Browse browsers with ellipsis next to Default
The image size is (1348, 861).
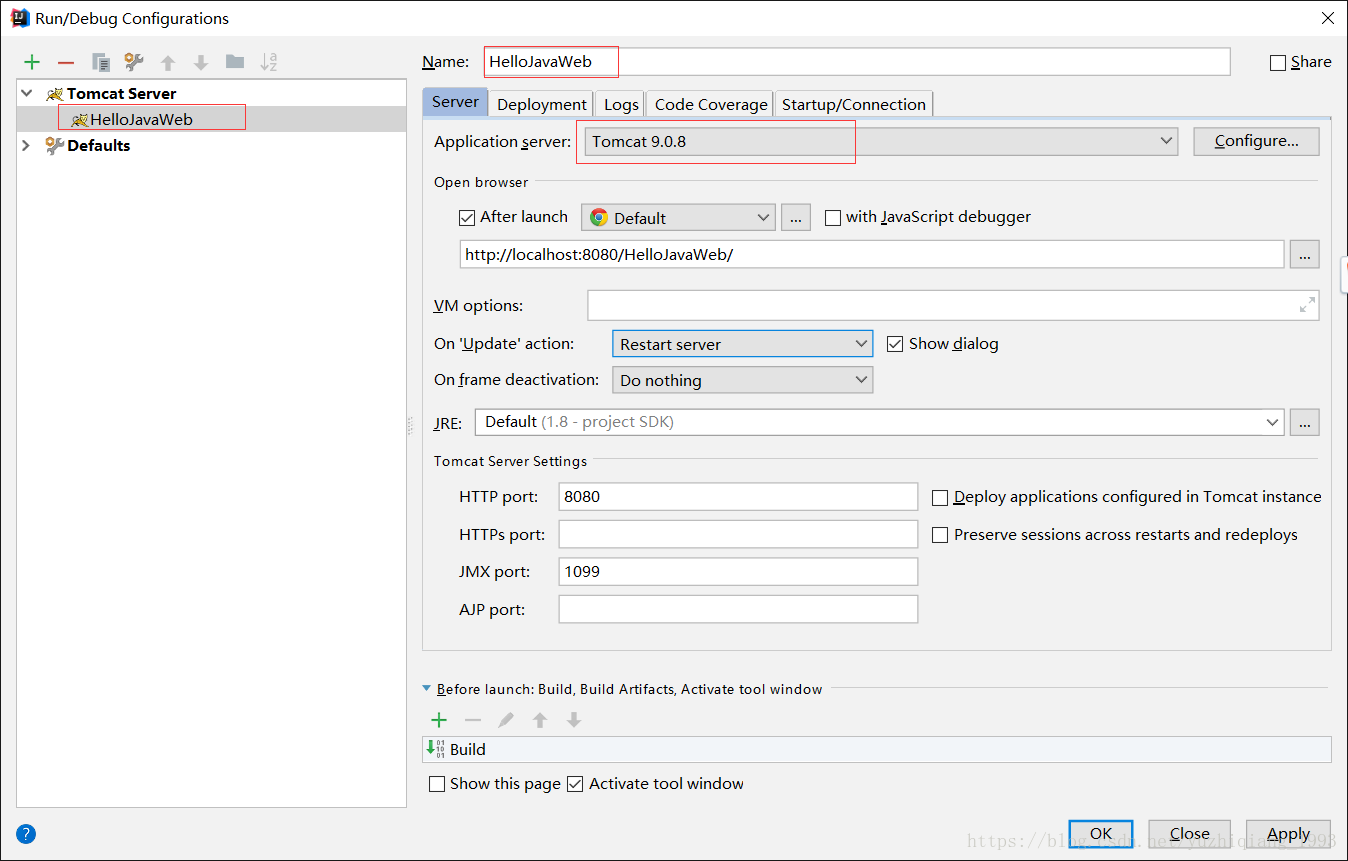[x=796, y=217]
